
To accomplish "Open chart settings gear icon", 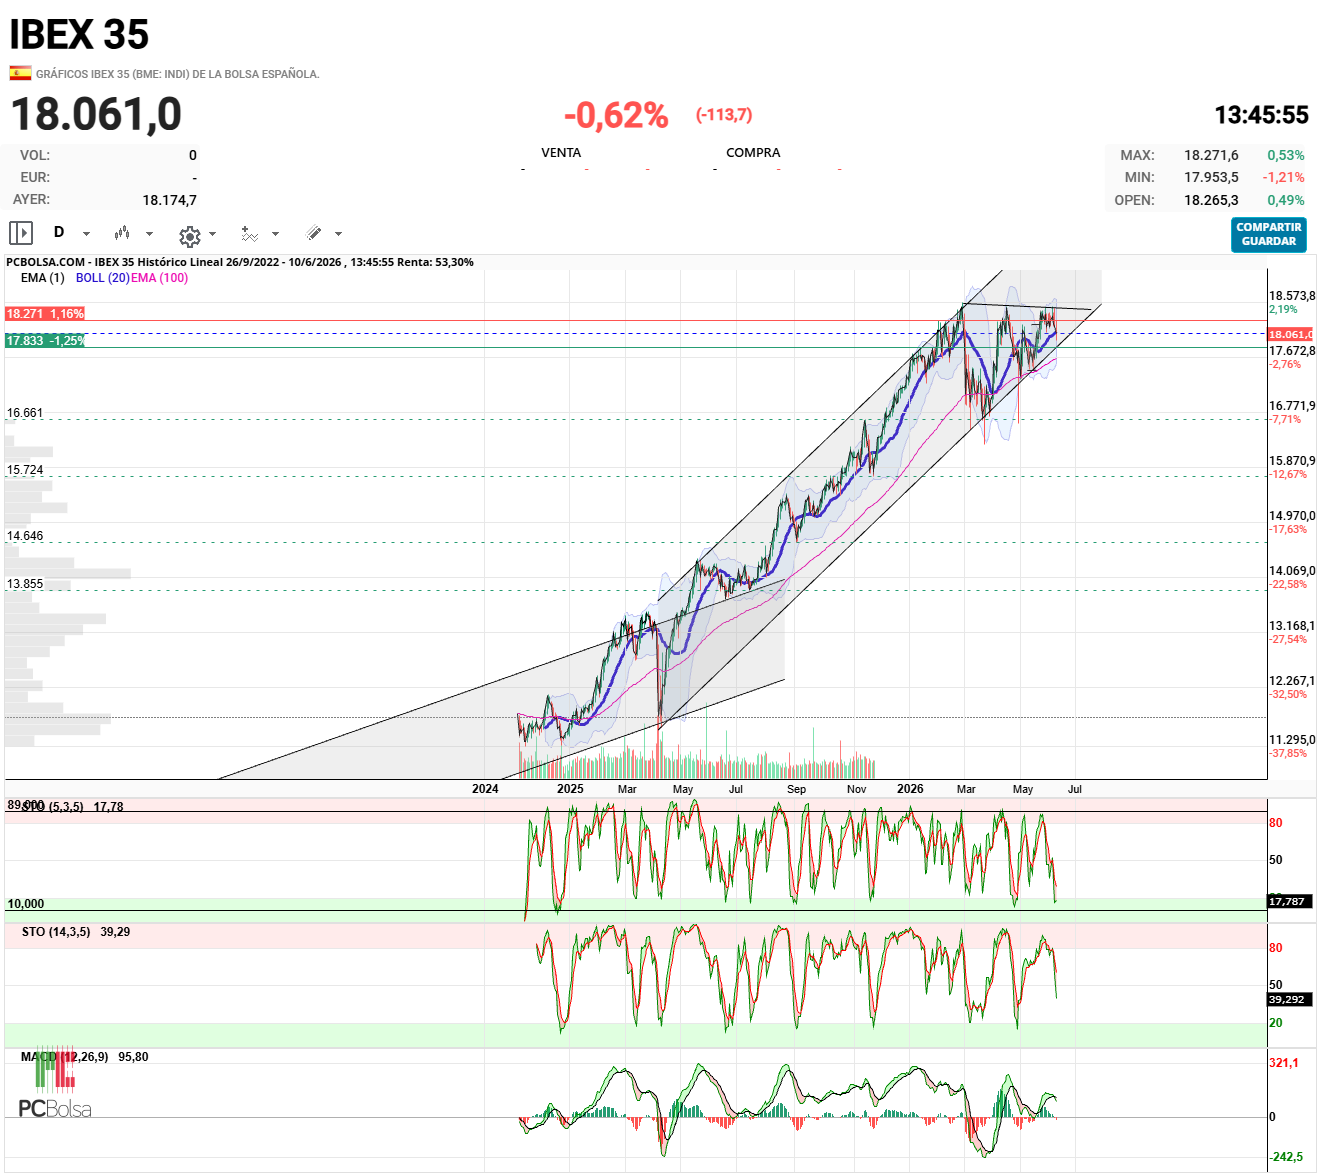I will 190,236.
